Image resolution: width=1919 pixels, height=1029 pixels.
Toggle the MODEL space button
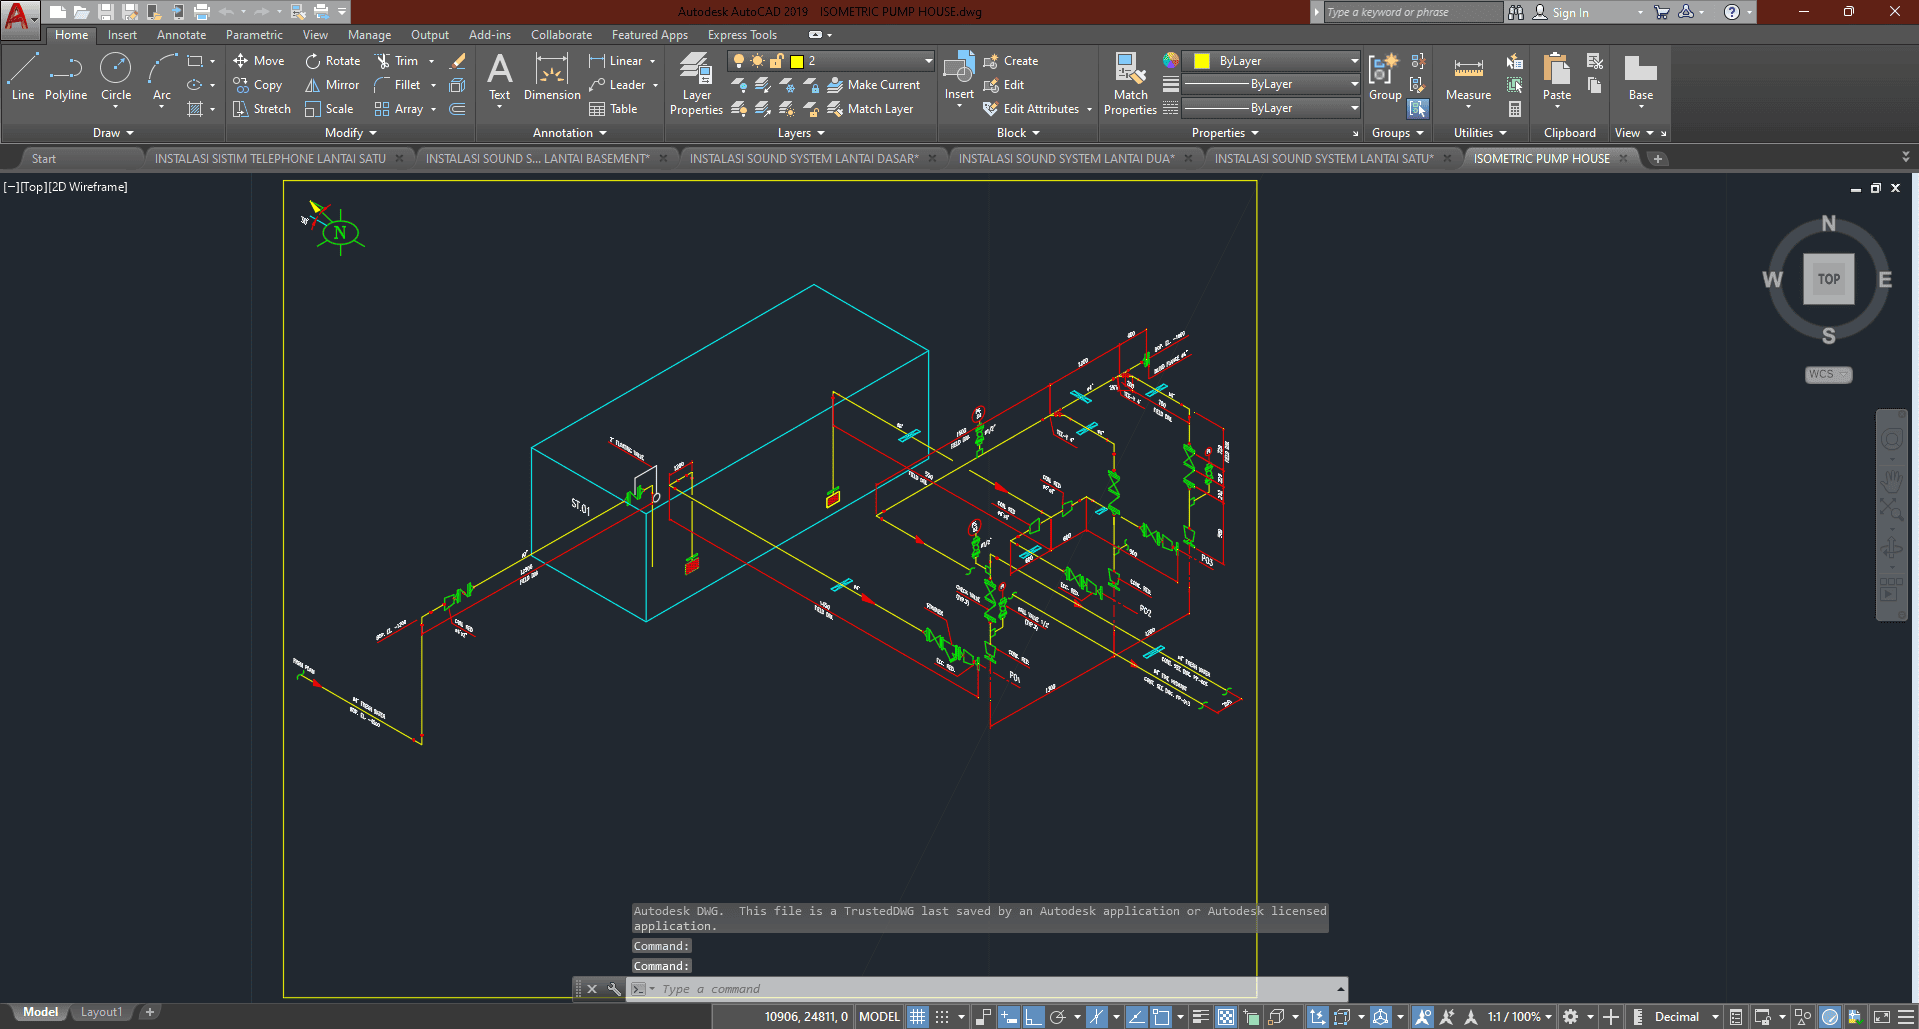pos(879,1017)
